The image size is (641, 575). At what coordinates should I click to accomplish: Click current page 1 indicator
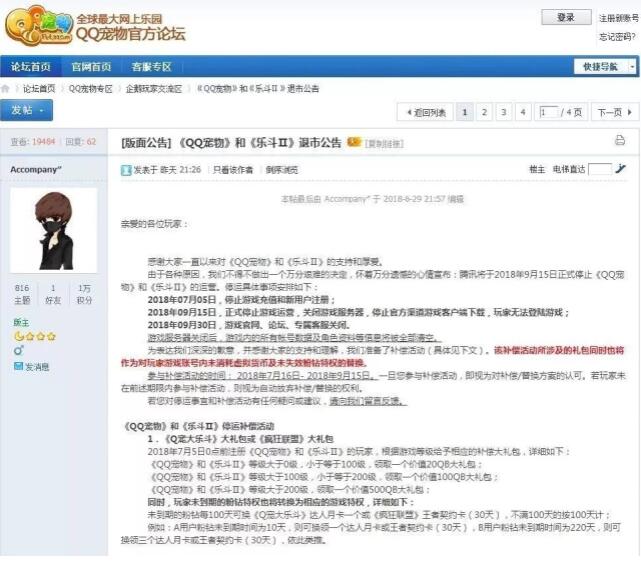(464, 112)
